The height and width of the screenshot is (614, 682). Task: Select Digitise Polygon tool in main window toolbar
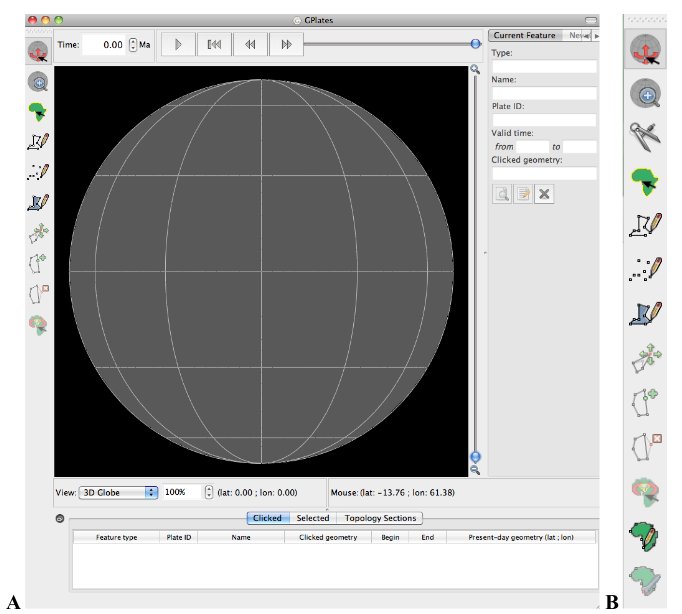click(x=38, y=202)
